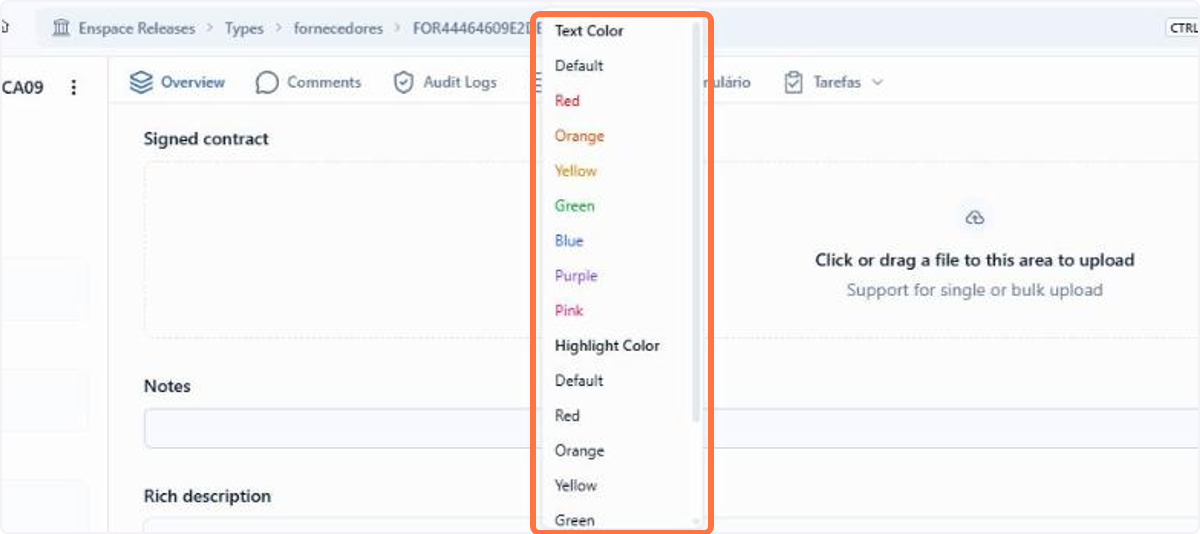Click the Tarefas clipboard icon
Image resolution: width=1200 pixels, height=534 pixels.
pos(793,82)
